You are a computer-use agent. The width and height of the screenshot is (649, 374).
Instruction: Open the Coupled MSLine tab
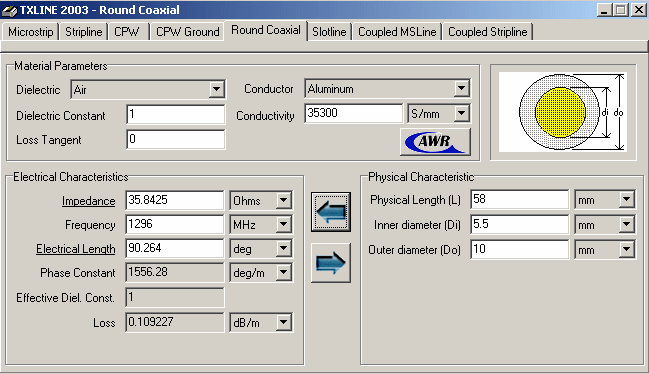pyautogui.click(x=397, y=32)
